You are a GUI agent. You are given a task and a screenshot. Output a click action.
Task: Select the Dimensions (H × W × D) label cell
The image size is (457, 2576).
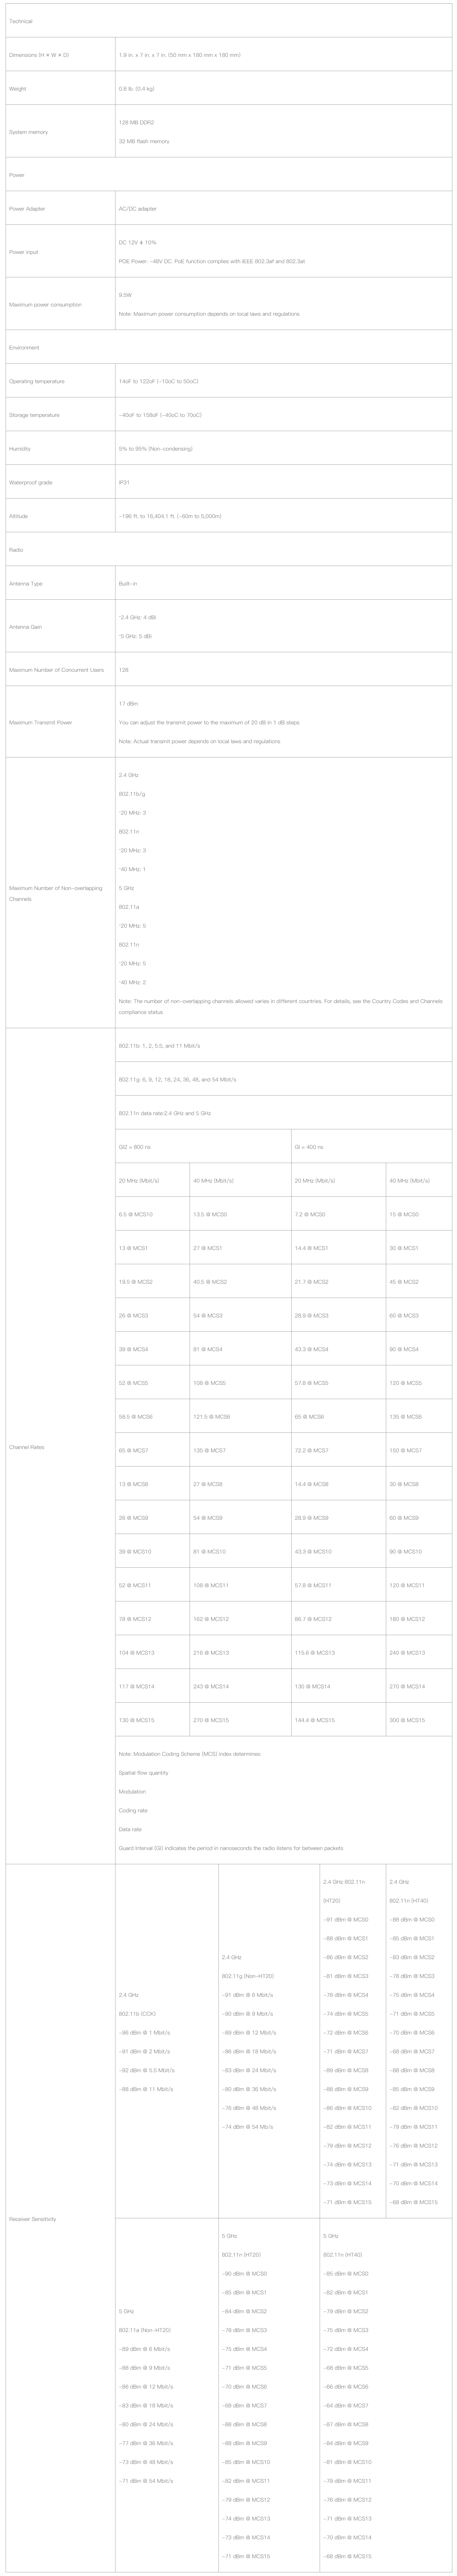pyautogui.click(x=39, y=55)
